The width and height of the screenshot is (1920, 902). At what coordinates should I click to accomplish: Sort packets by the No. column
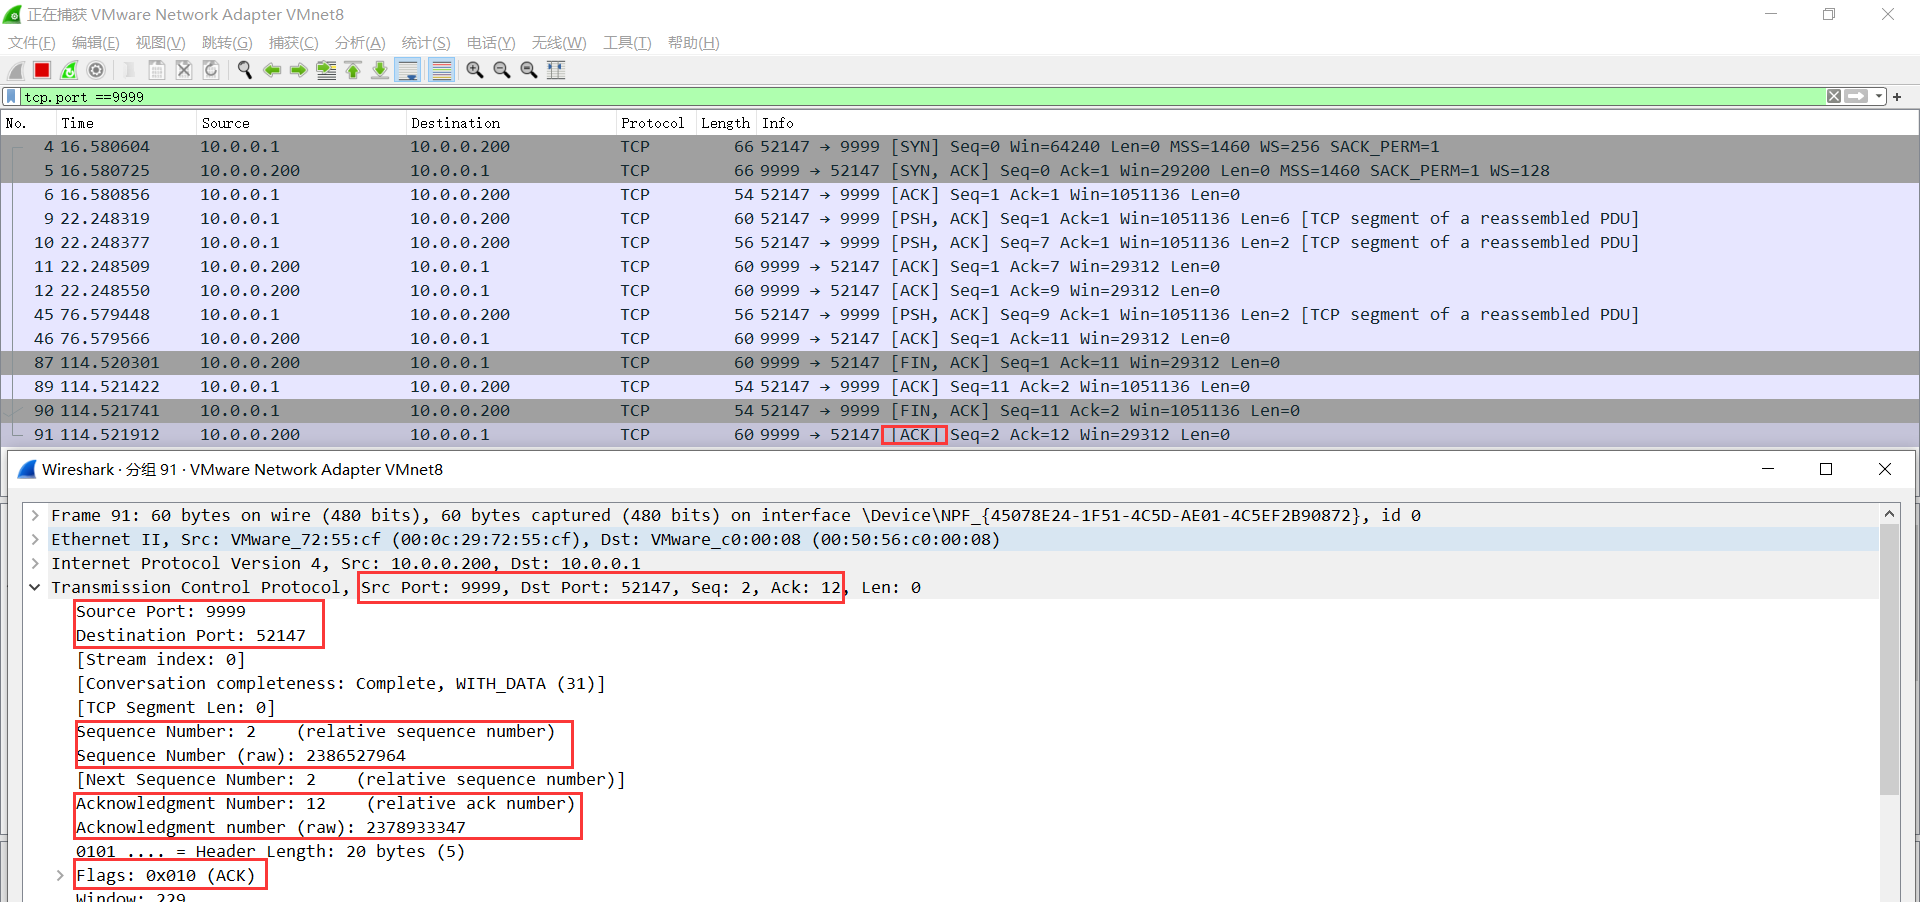[28, 123]
